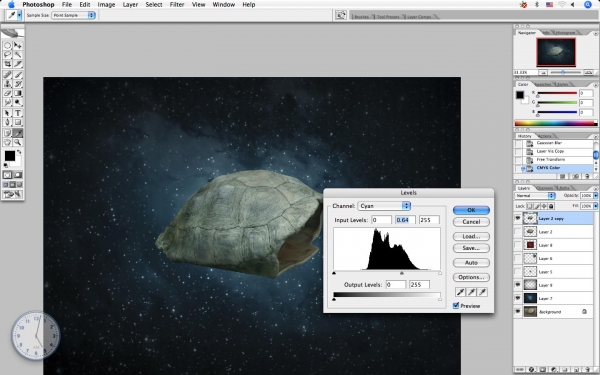Select the Type tool
The width and height of the screenshot is (600, 375).
pyautogui.click(x=18, y=113)
